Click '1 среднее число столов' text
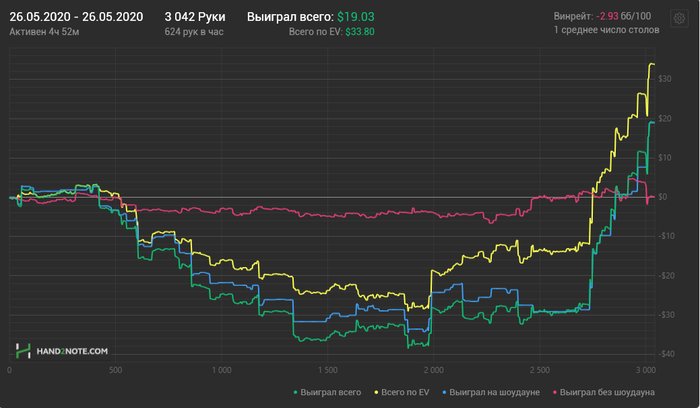 coord(607,30)
